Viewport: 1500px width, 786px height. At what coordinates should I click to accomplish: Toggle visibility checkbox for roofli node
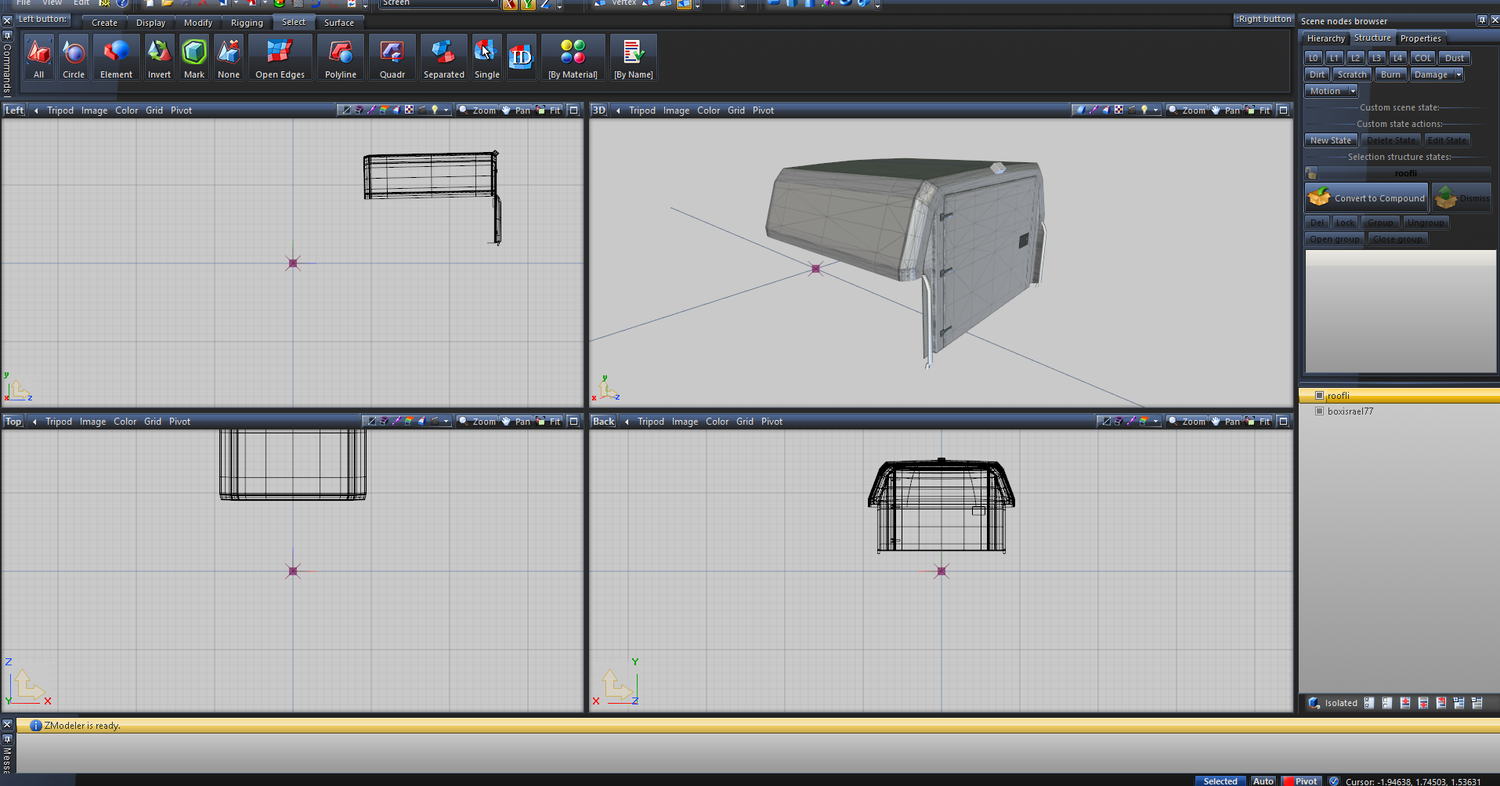click(x=1319, y=396)
